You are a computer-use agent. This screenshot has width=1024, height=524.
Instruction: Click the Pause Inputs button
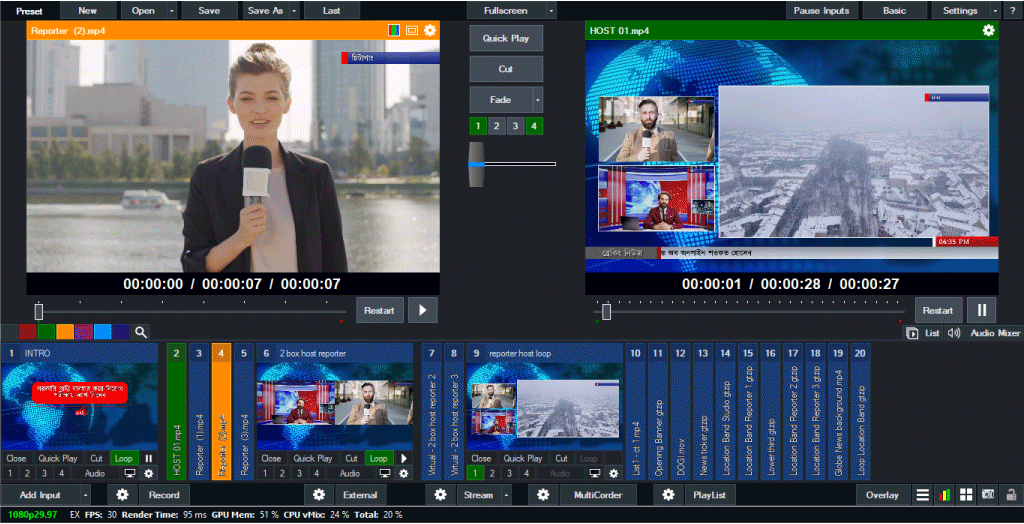click(821, 11)
